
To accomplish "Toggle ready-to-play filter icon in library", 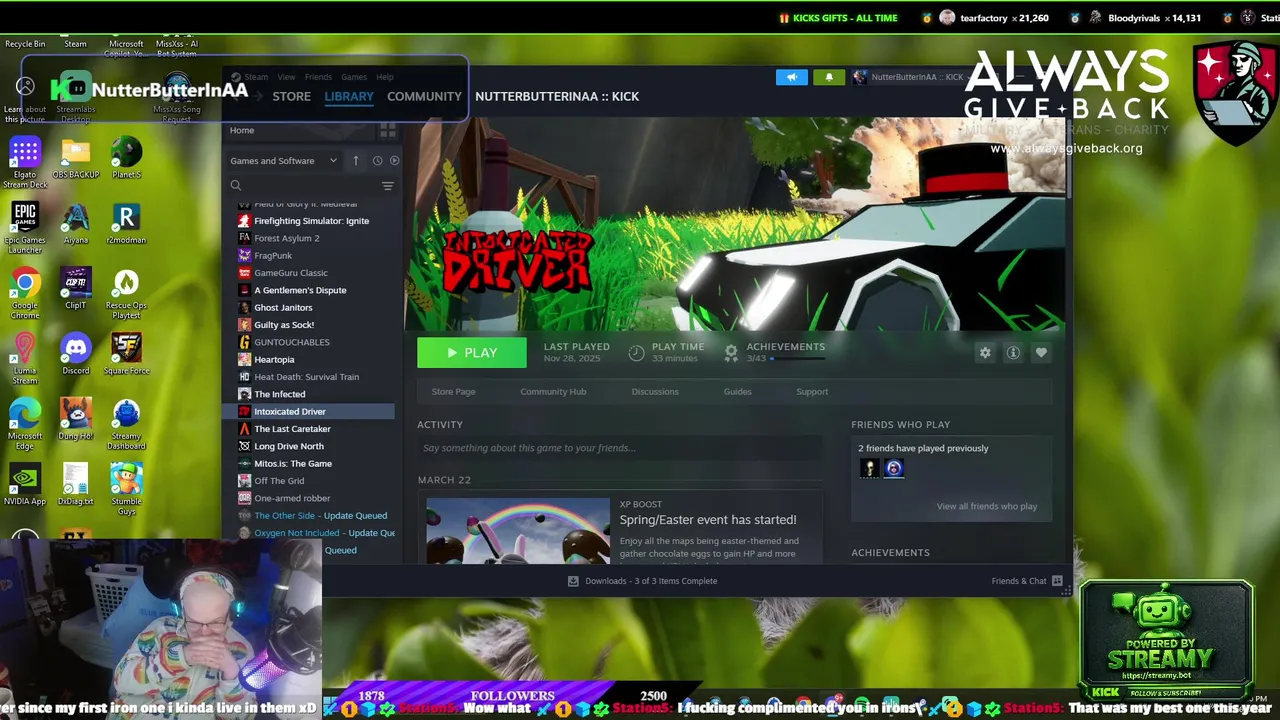I will 394,160.
